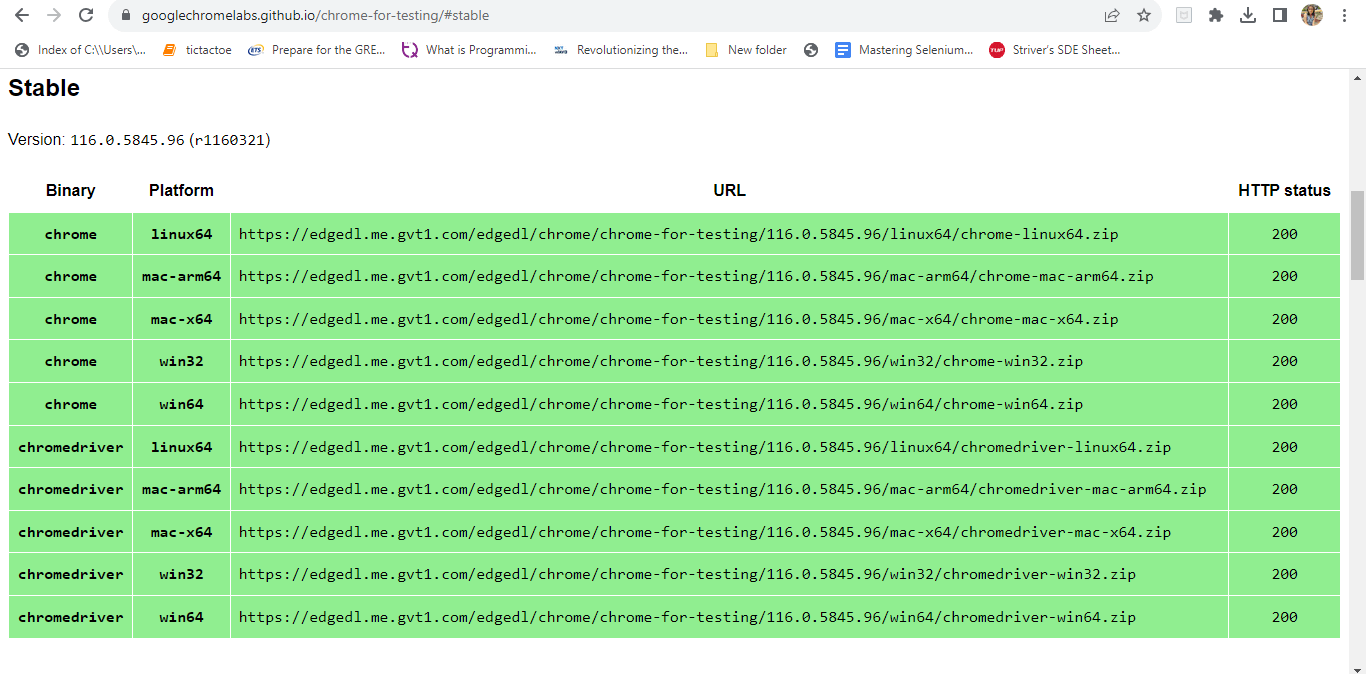Reload the current page
The height and width of the screenshot is (674, 1366).
point(86,15)
